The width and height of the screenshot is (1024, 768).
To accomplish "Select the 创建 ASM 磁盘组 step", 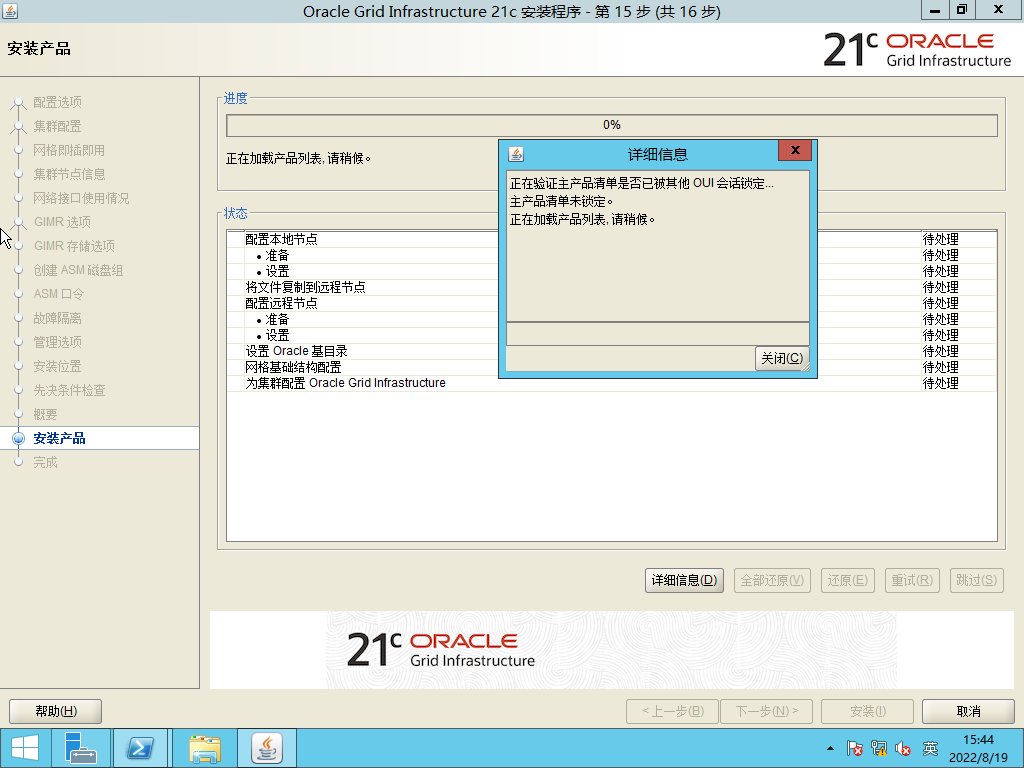I will [78, 270].
